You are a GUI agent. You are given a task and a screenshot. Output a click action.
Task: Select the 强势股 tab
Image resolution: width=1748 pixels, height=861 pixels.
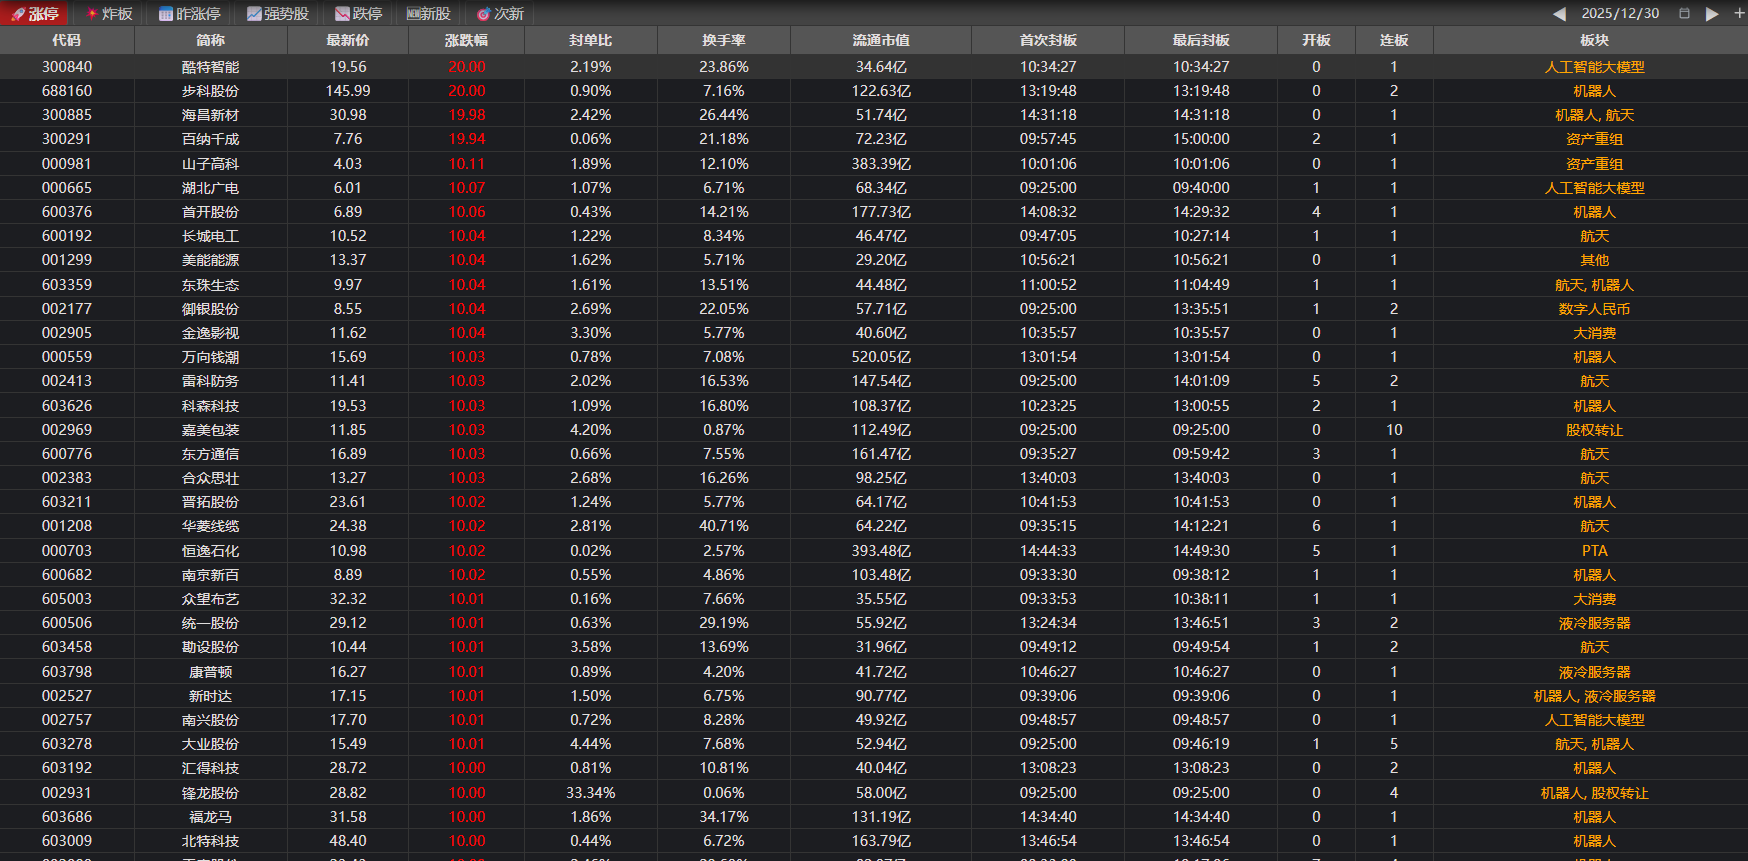(x=277, y=14)
